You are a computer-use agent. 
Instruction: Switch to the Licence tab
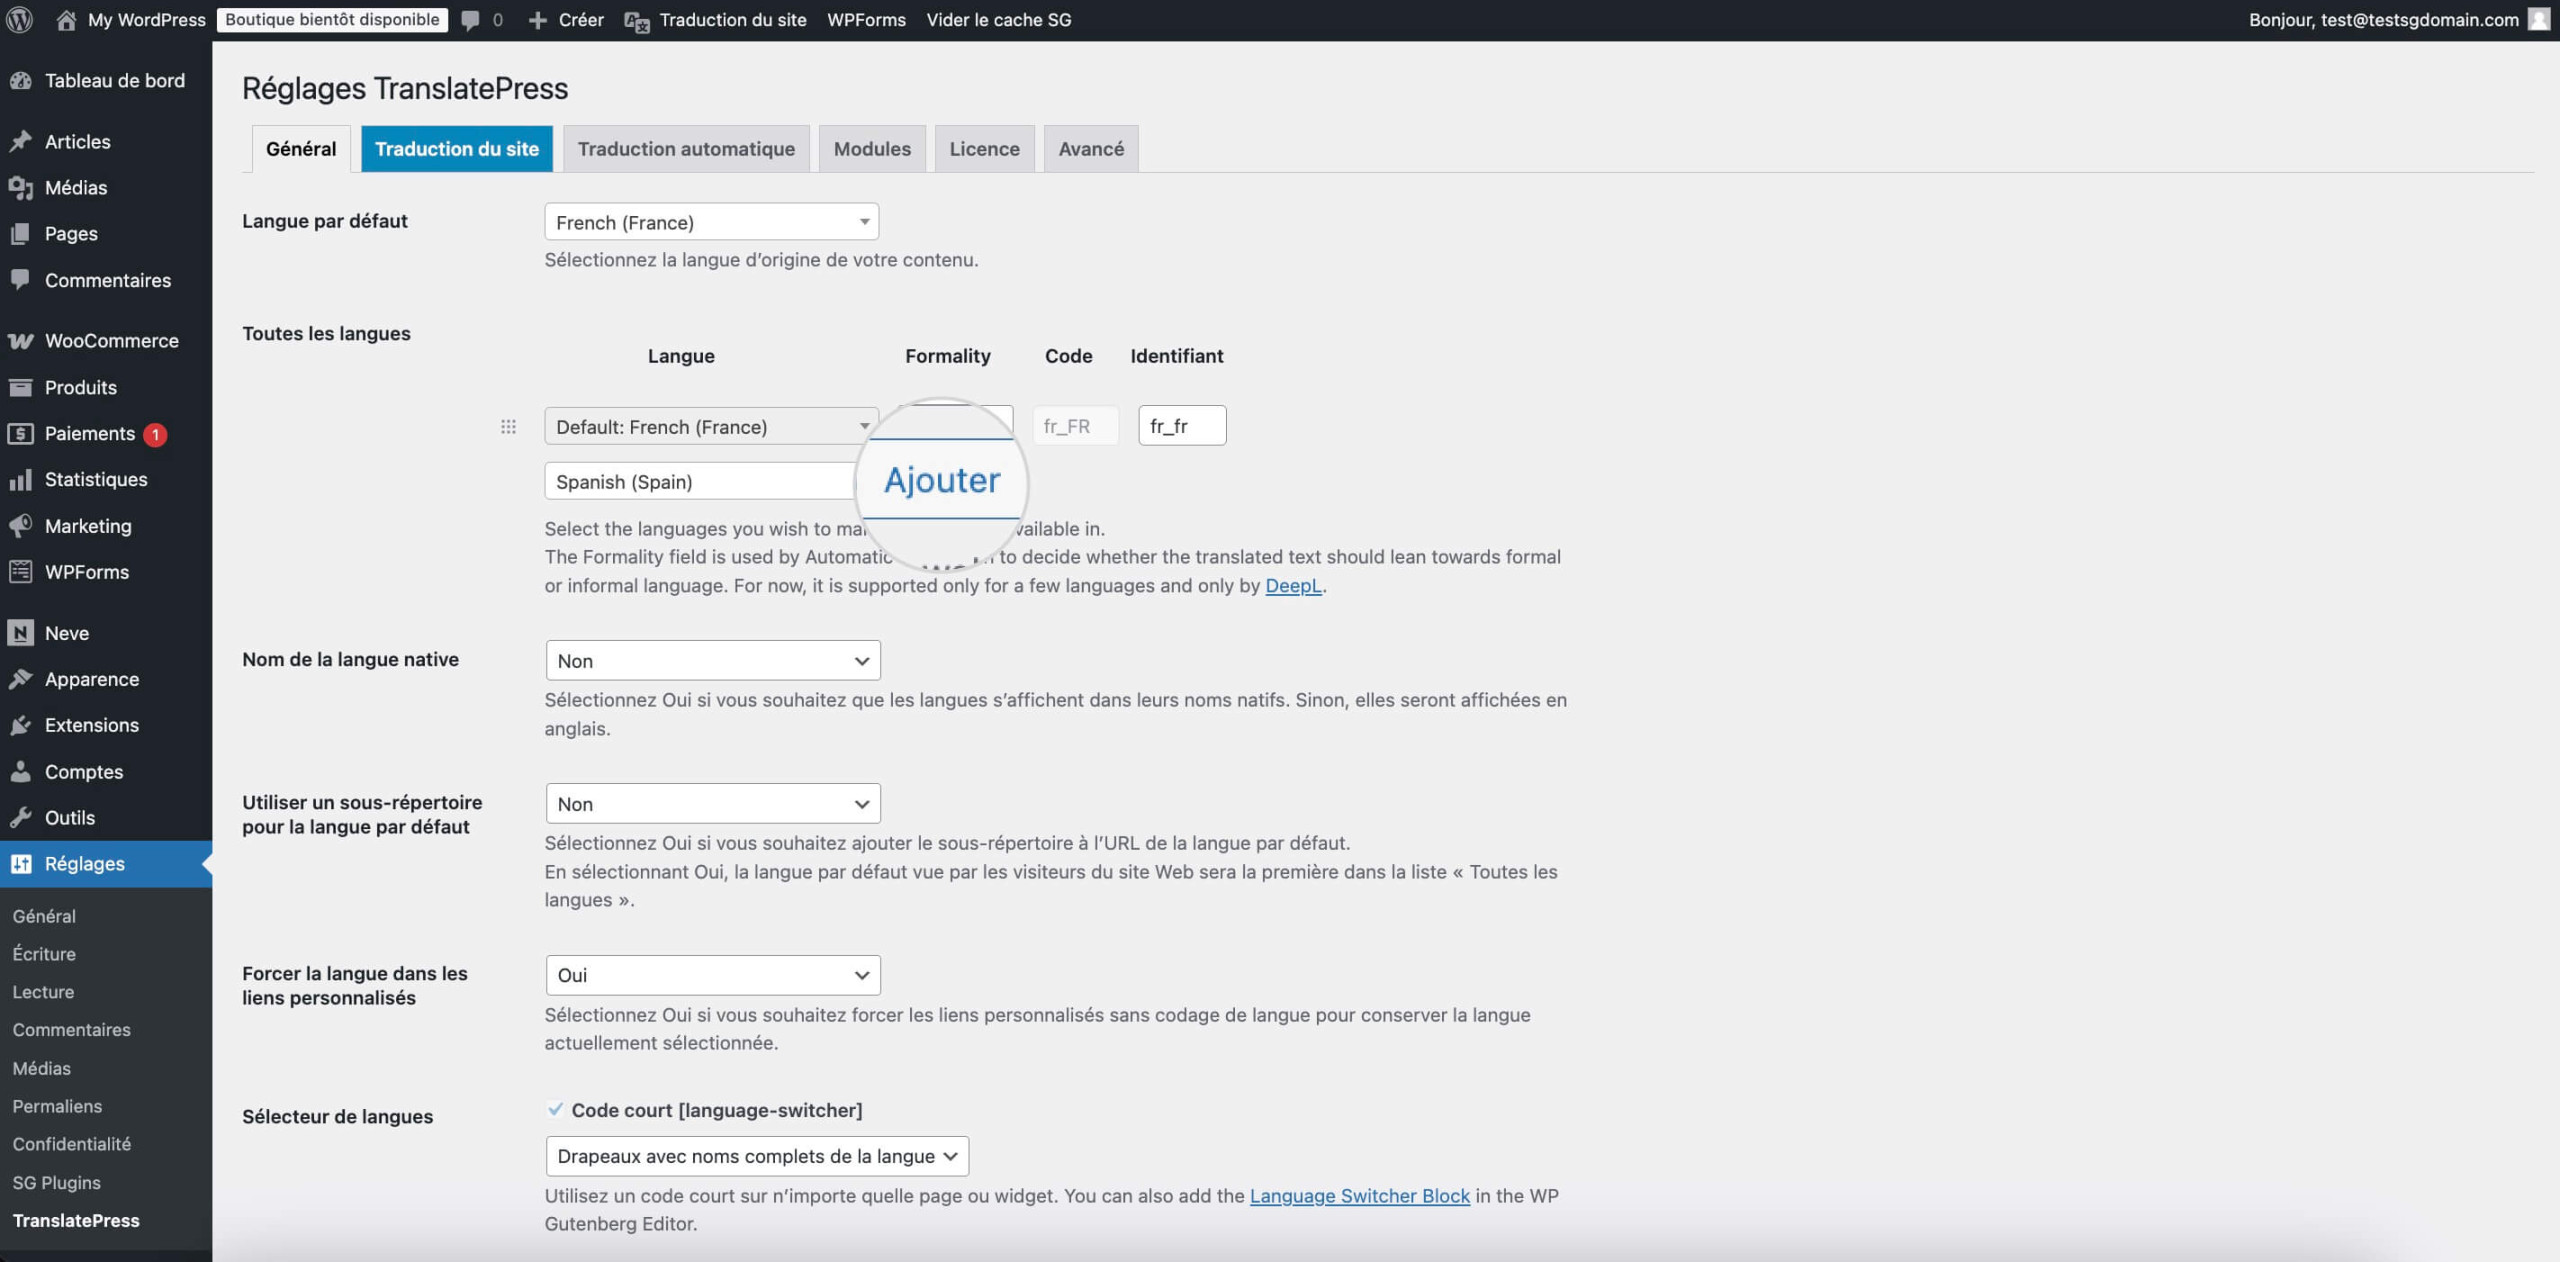coord(984,148)
